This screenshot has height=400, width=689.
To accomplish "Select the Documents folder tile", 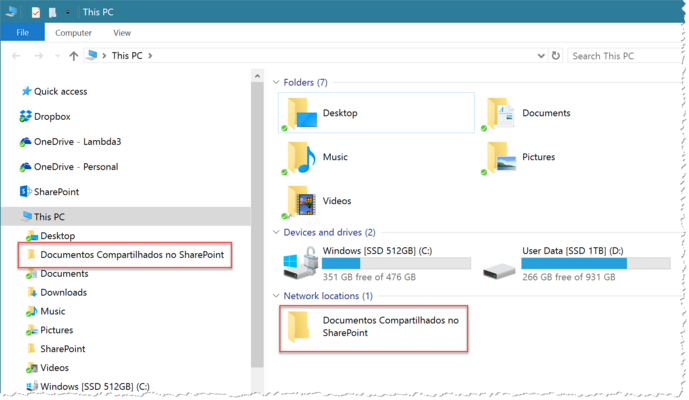I will pos(527,113).
